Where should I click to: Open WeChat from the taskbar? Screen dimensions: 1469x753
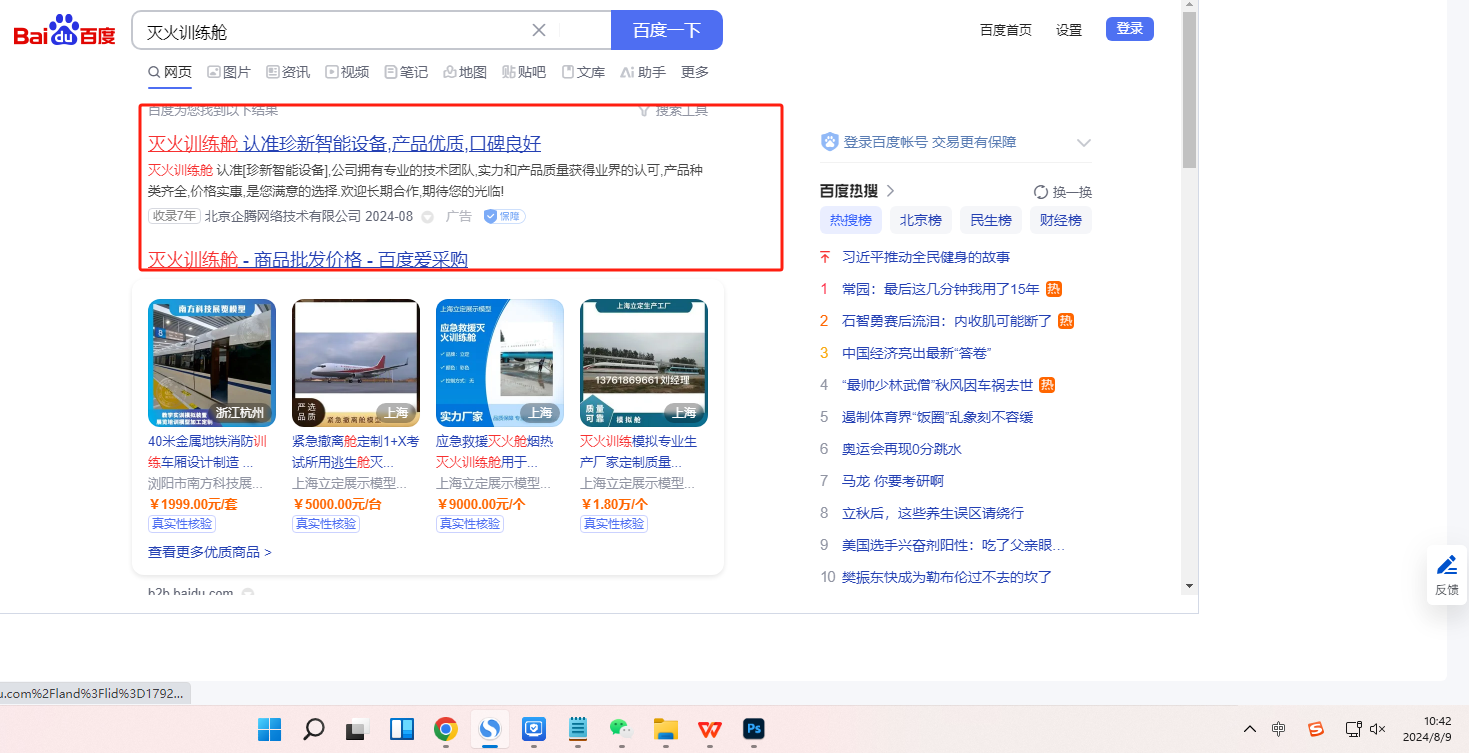pyautogui.click(x=621, y=729)
